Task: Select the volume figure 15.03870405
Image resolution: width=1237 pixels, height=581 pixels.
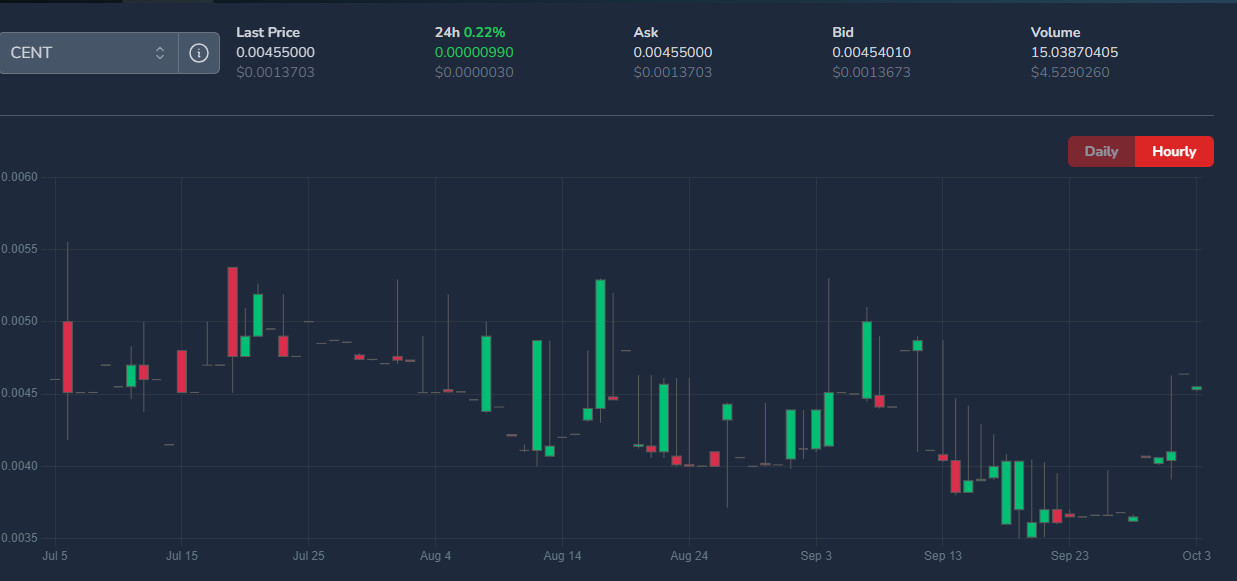Action: pos(1074,52)
